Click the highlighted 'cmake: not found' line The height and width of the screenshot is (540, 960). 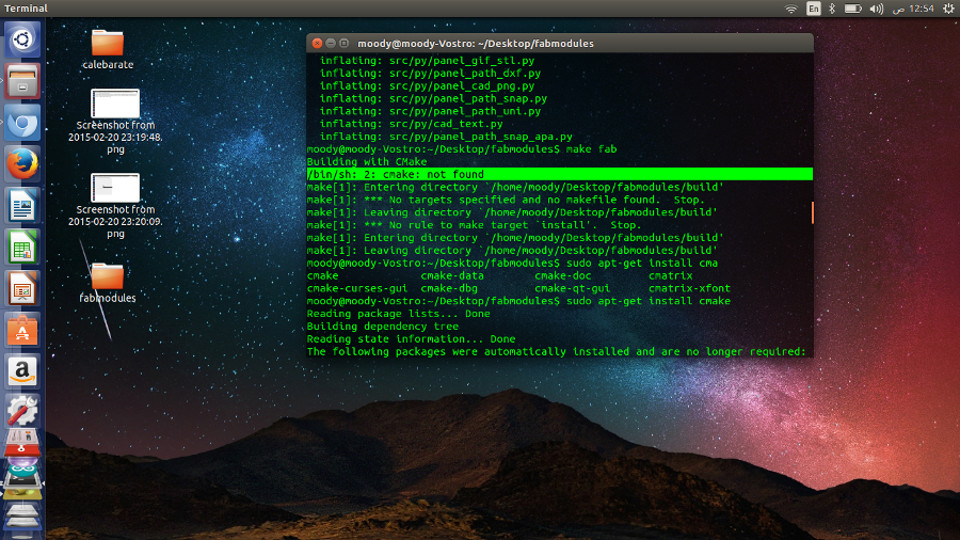[560, 174]
